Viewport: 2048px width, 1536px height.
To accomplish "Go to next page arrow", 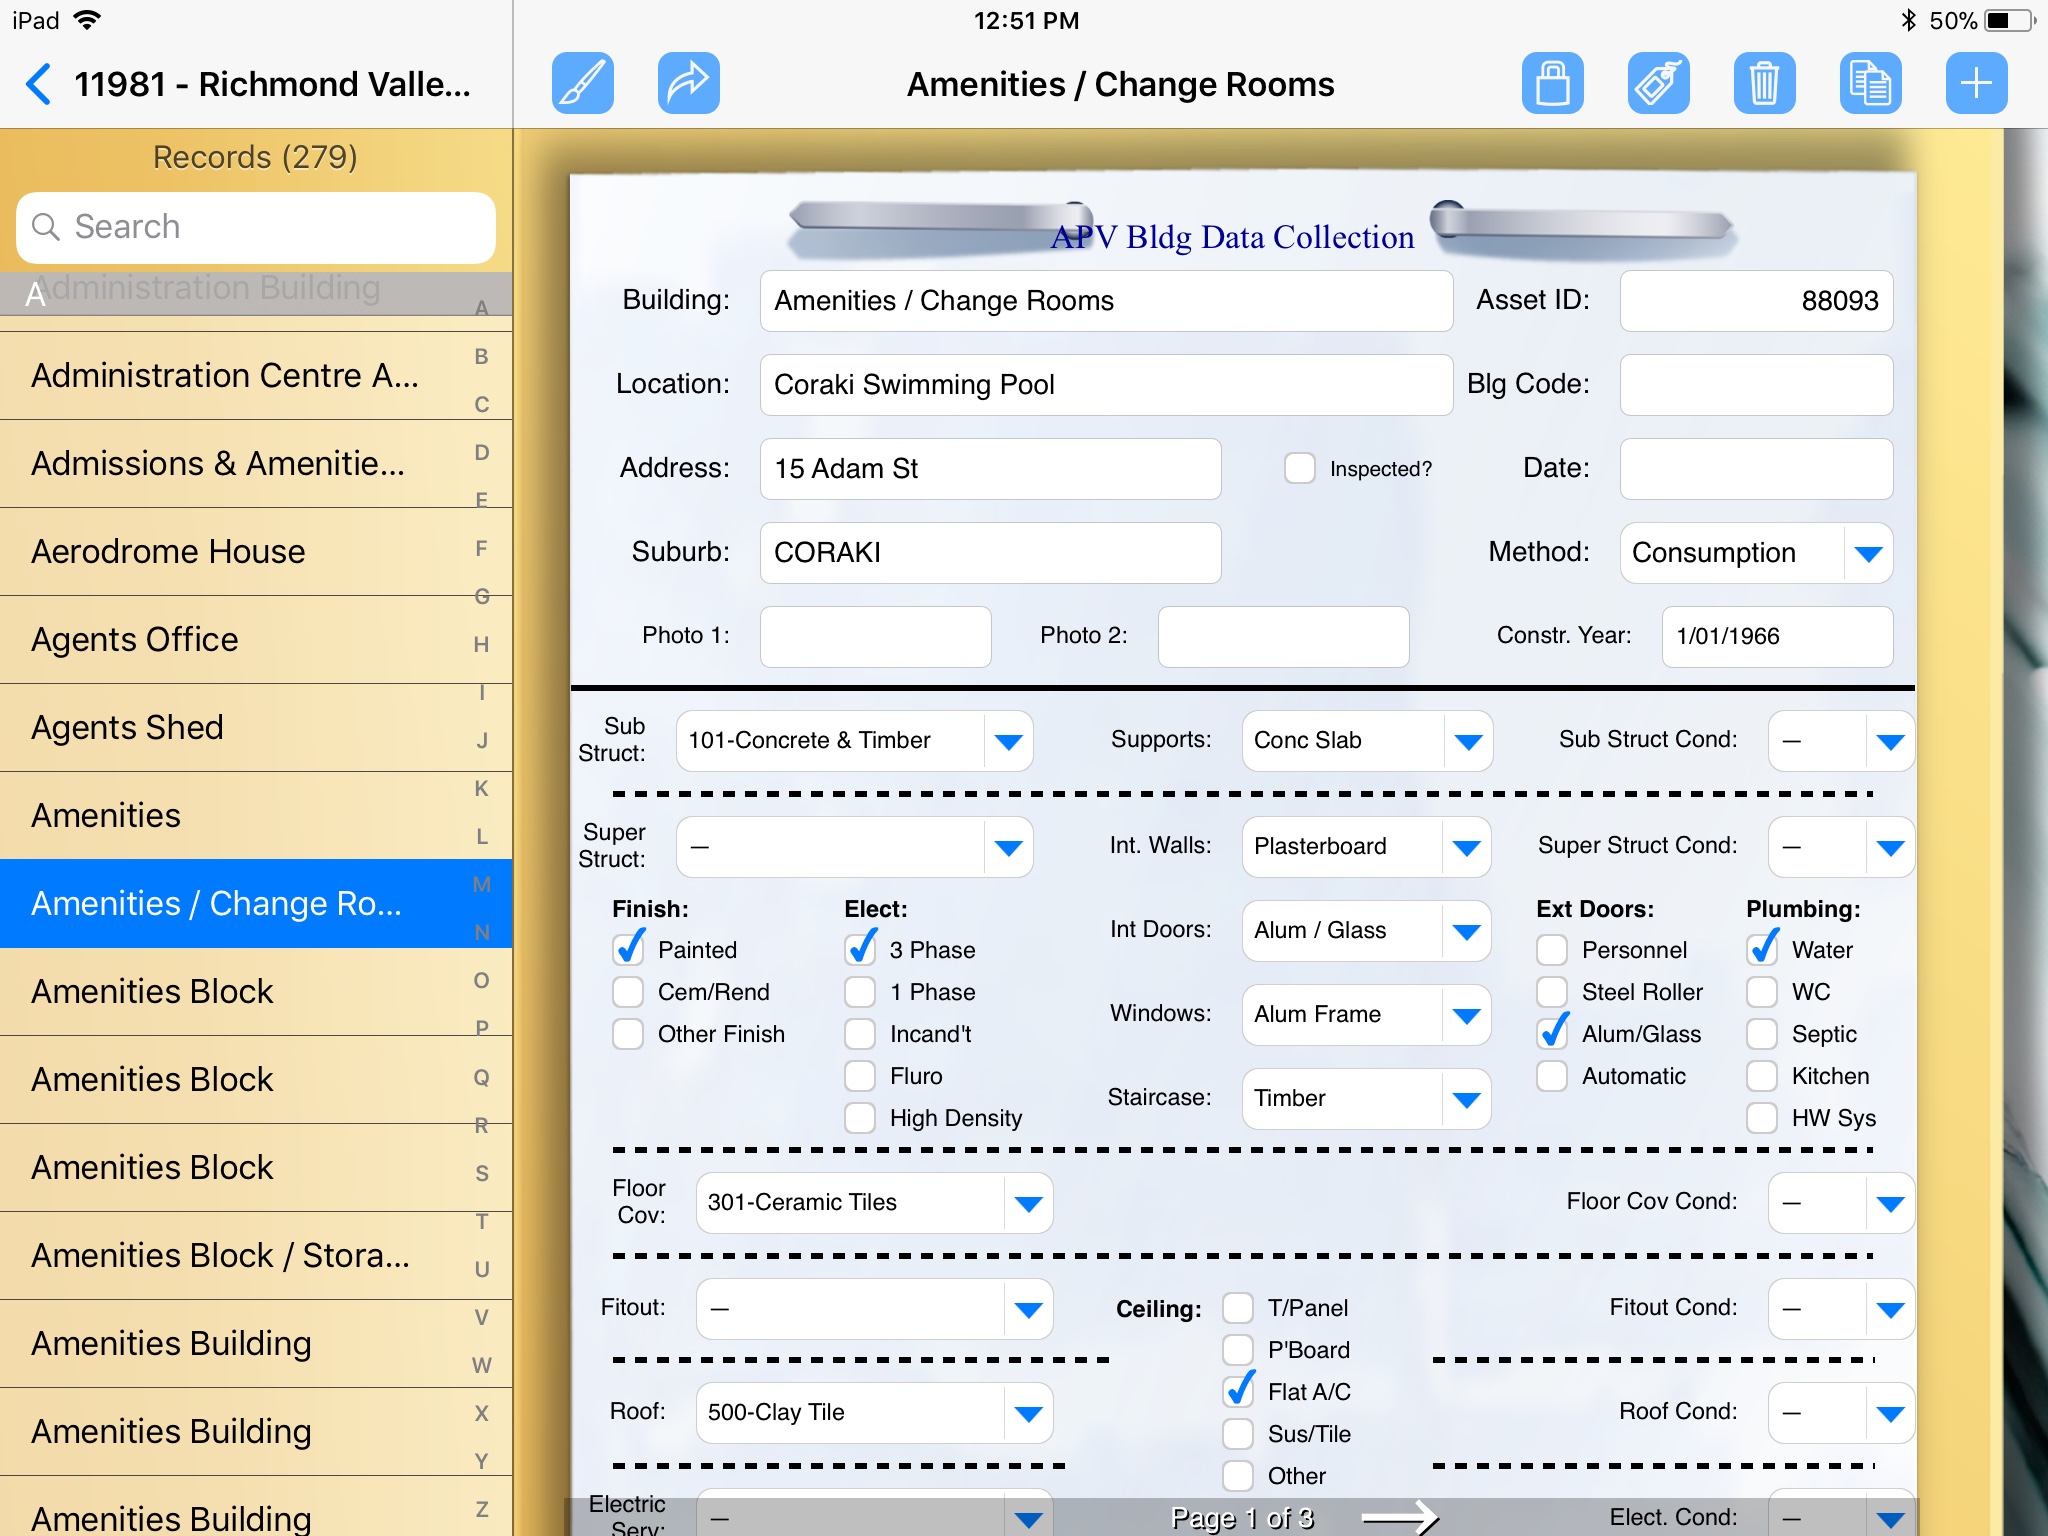I will coord(1400,1518).
